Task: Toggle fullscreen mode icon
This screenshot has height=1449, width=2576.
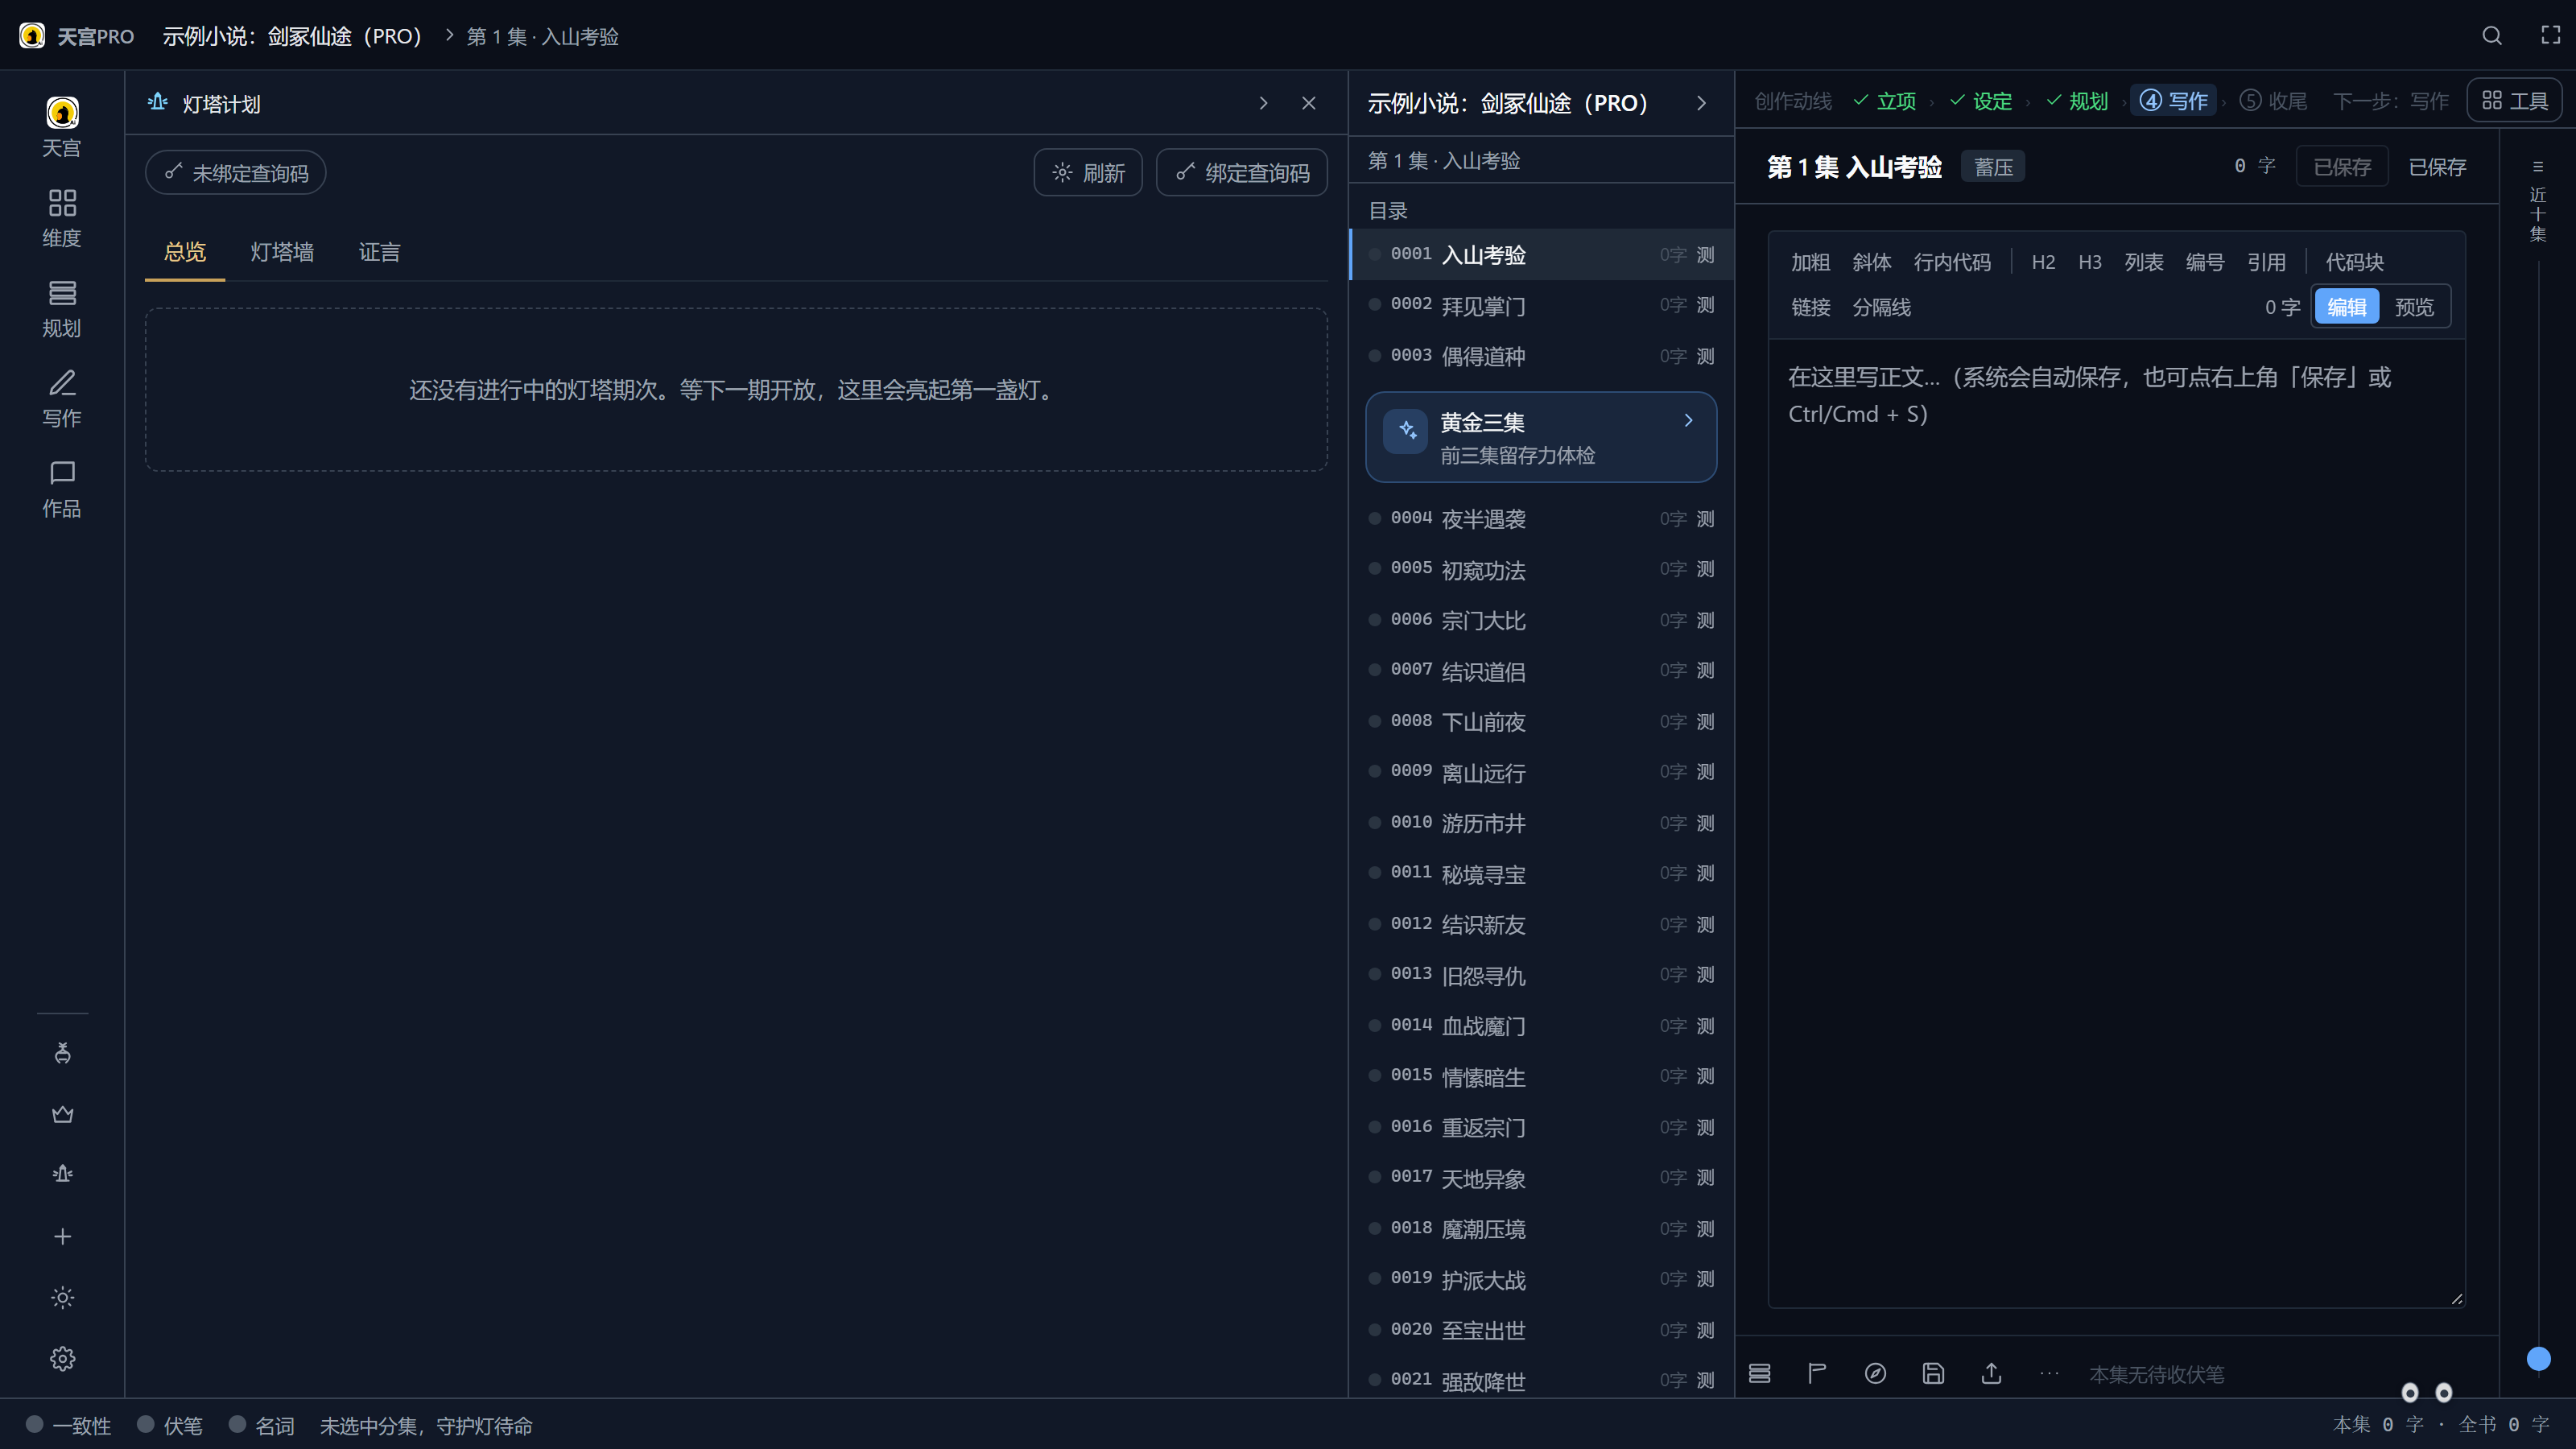Action: (2551, 36)
